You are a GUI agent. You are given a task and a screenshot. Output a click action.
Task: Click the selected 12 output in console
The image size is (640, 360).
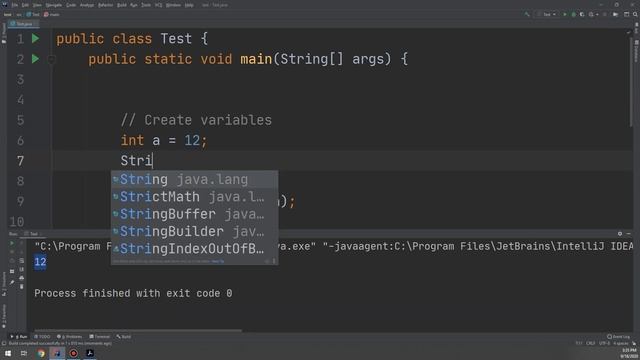click(x=40, y=262)
